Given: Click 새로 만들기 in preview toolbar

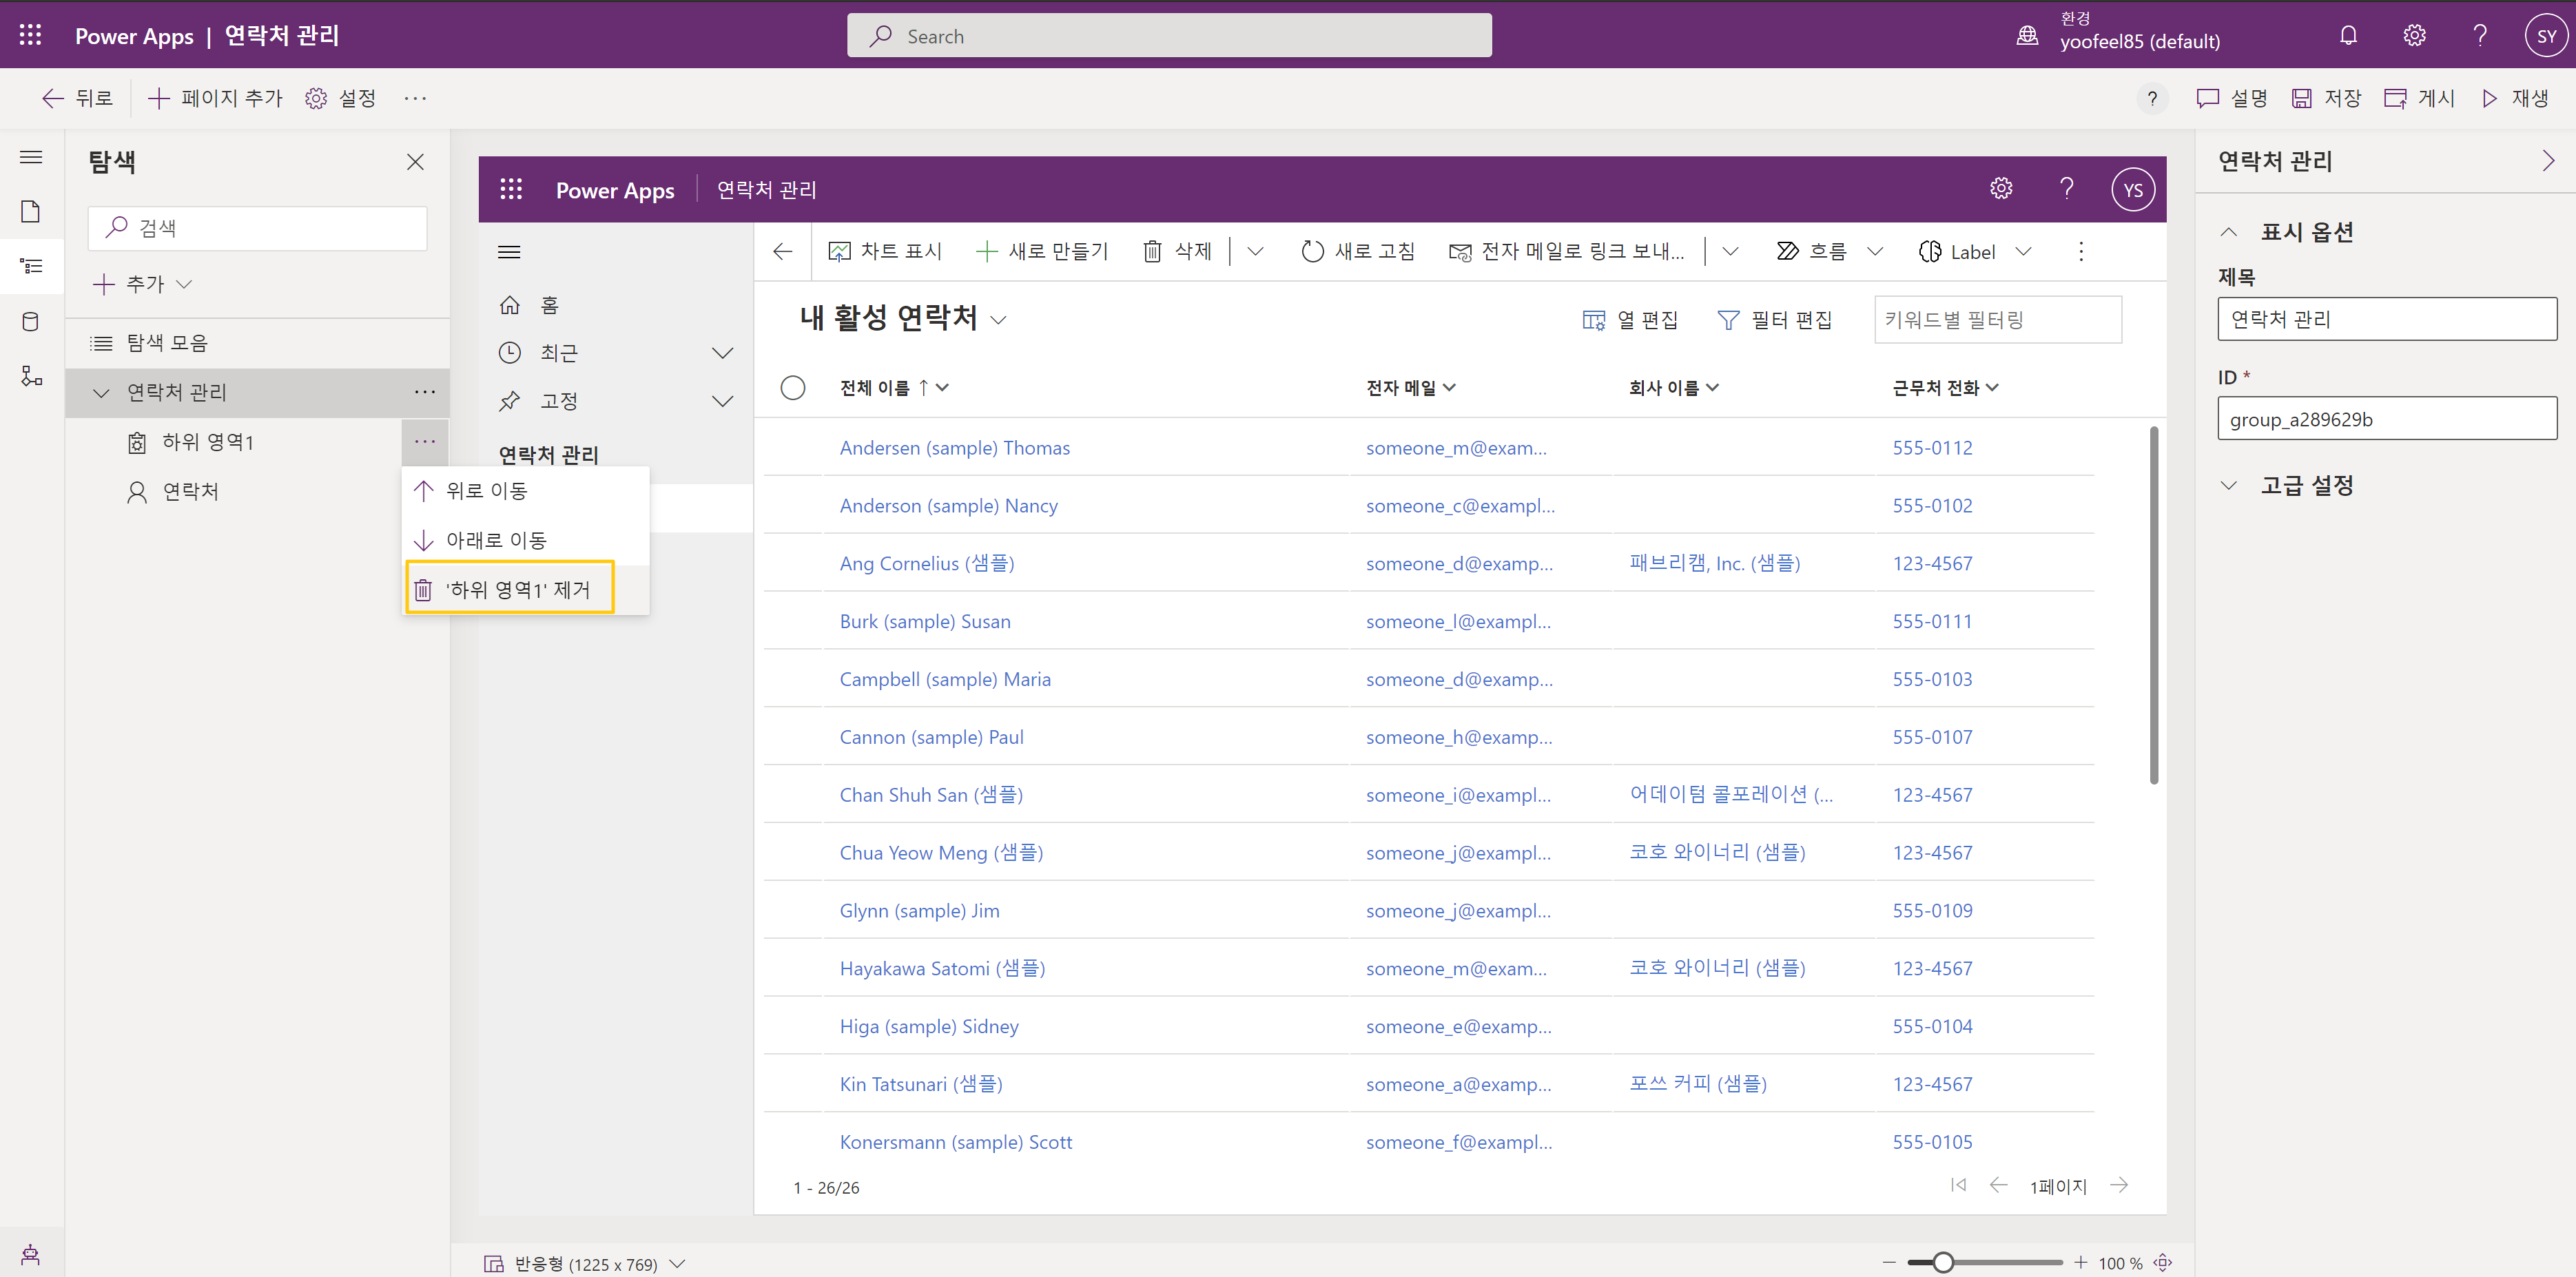Looking at the screenshot, I should point(1041,252).
